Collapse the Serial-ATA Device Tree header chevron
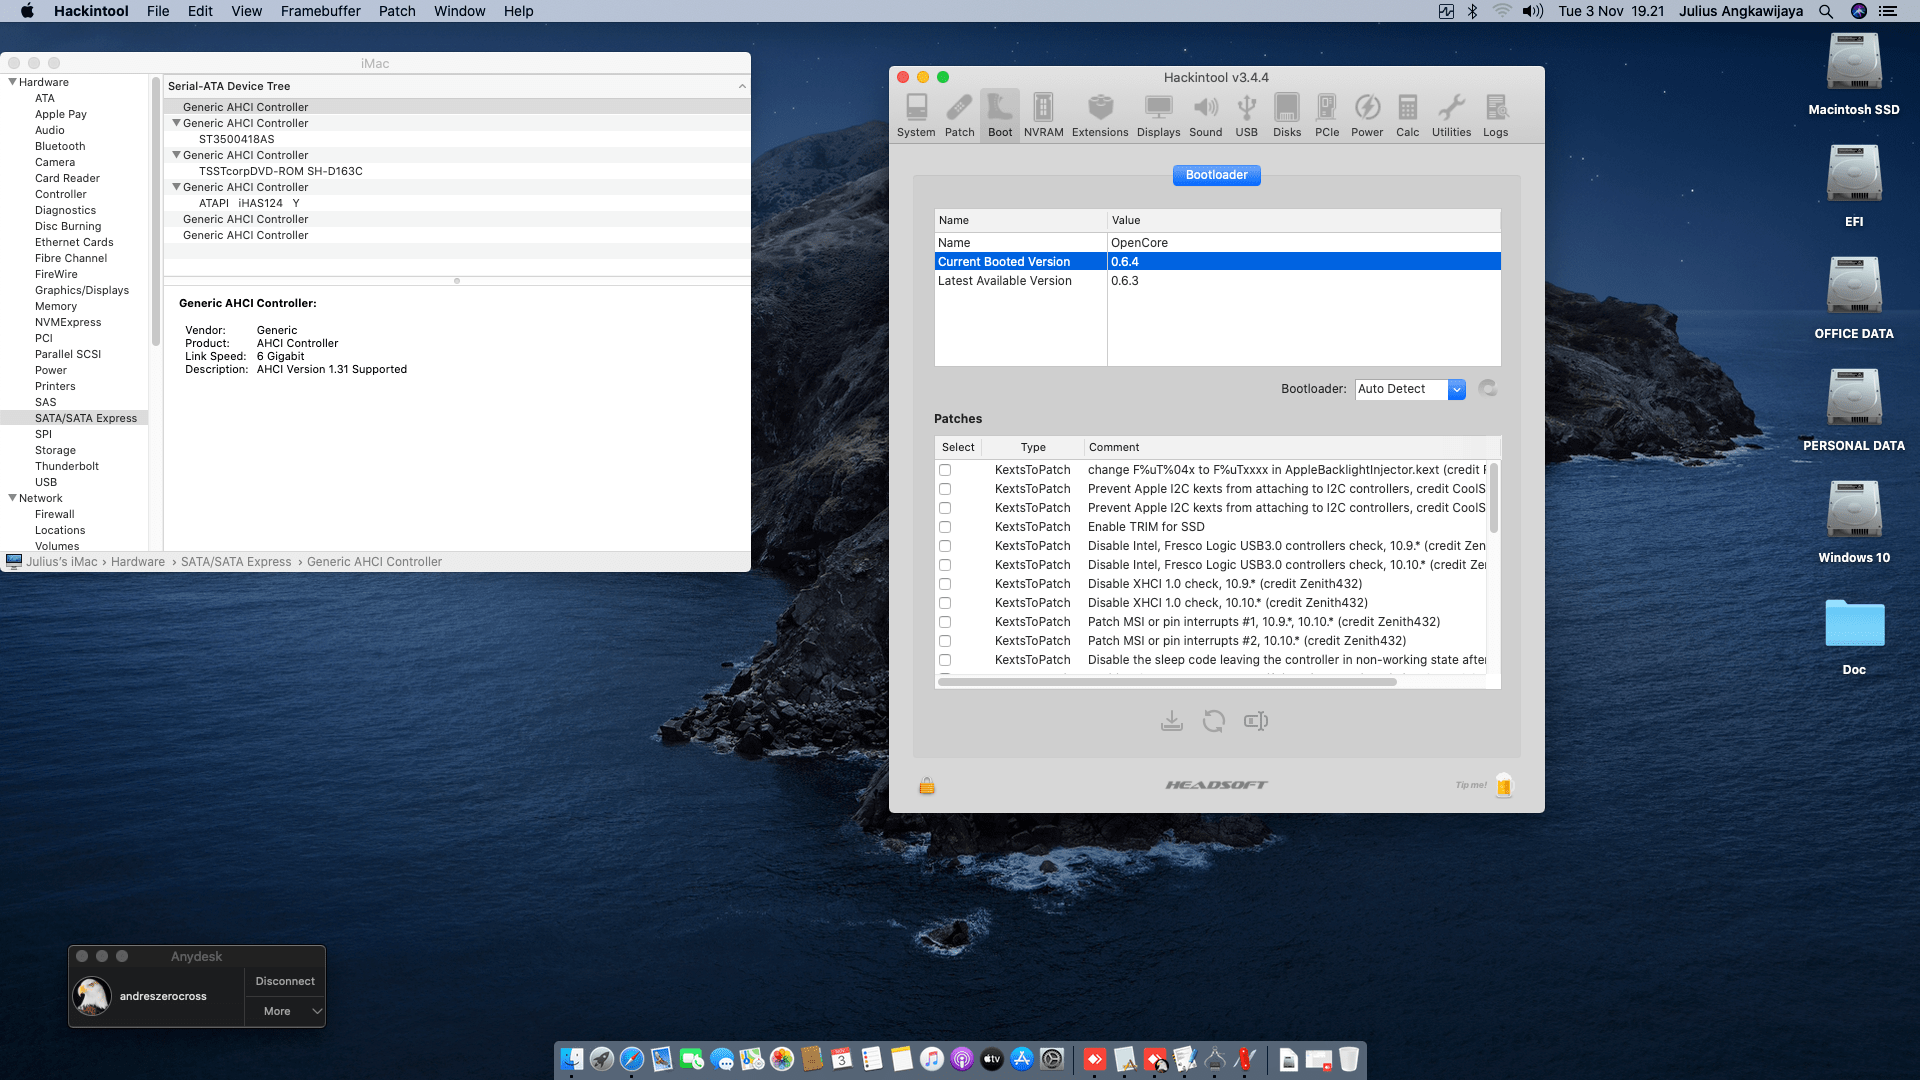This screenshot has width=1920, height=1080. point(742,86)
